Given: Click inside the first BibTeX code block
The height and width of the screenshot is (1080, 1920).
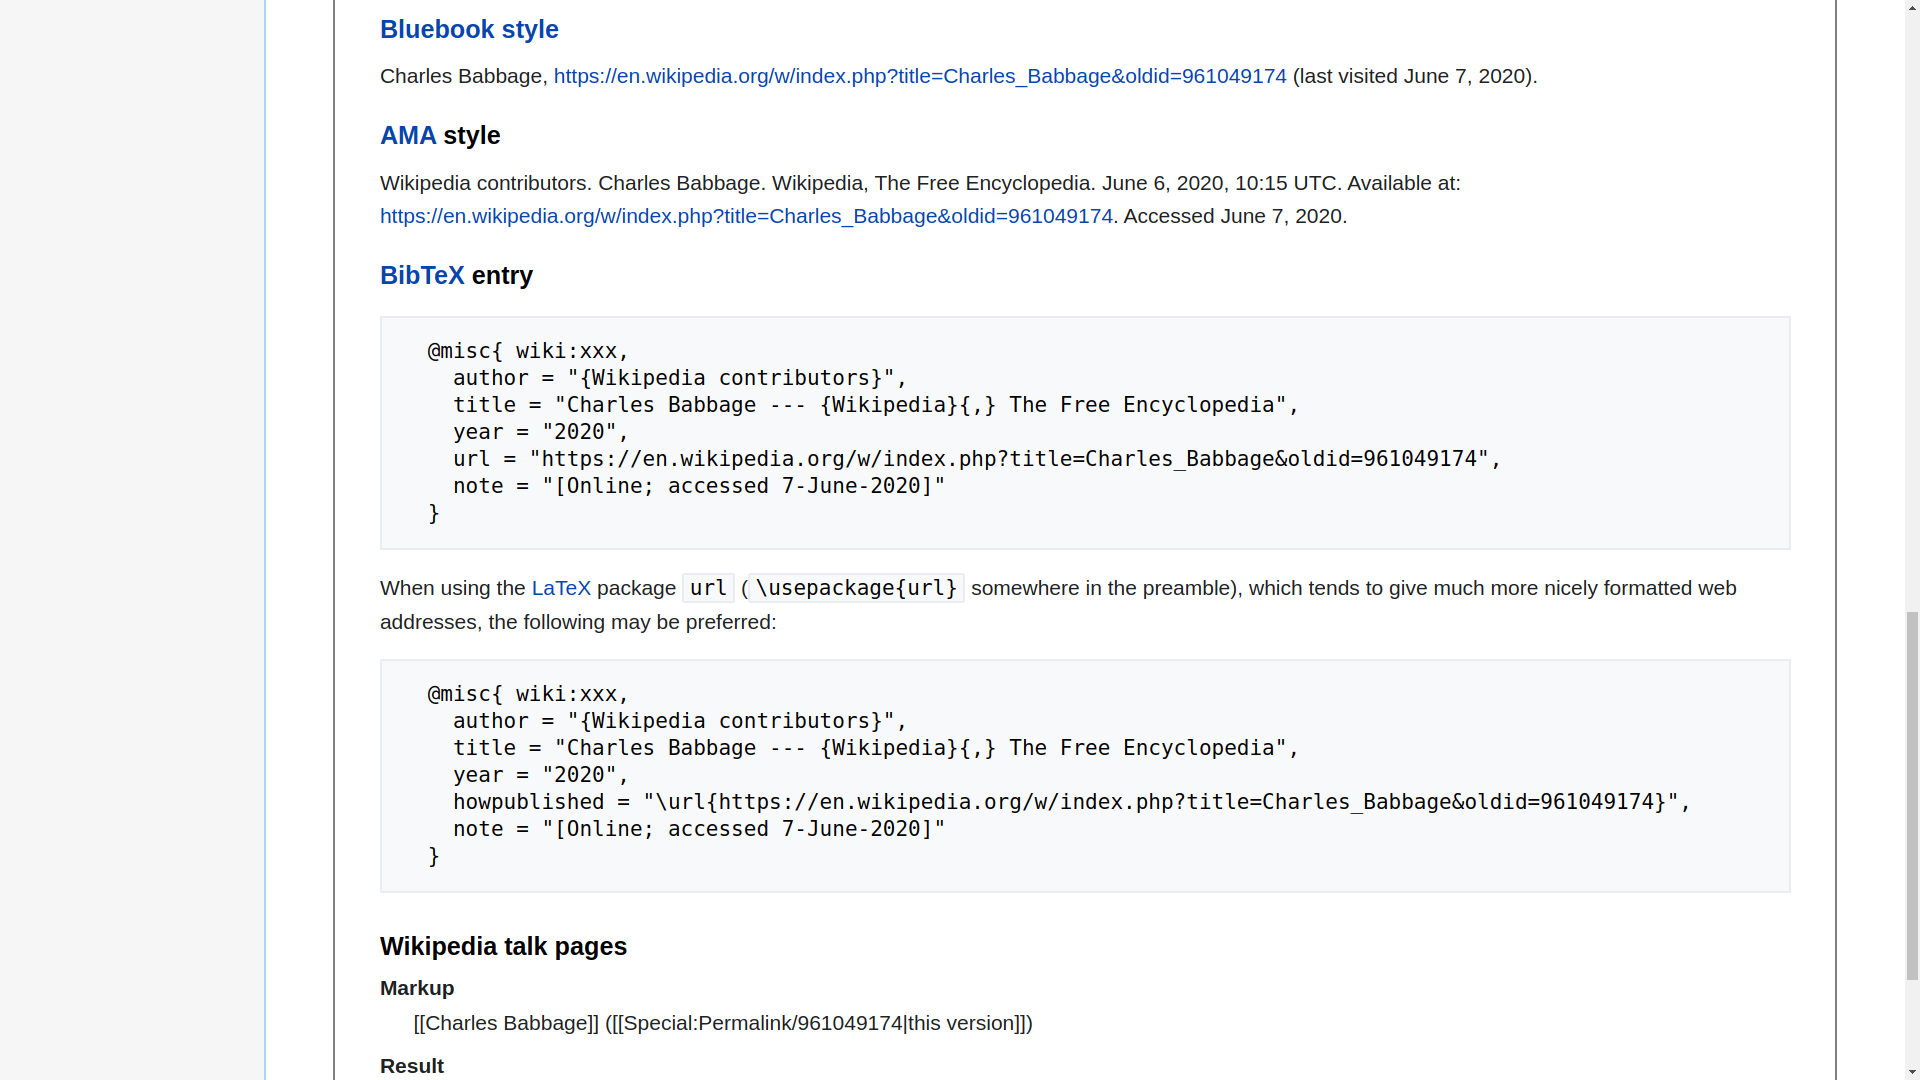Looking at the screenshot, I should [x=900, y=430].
